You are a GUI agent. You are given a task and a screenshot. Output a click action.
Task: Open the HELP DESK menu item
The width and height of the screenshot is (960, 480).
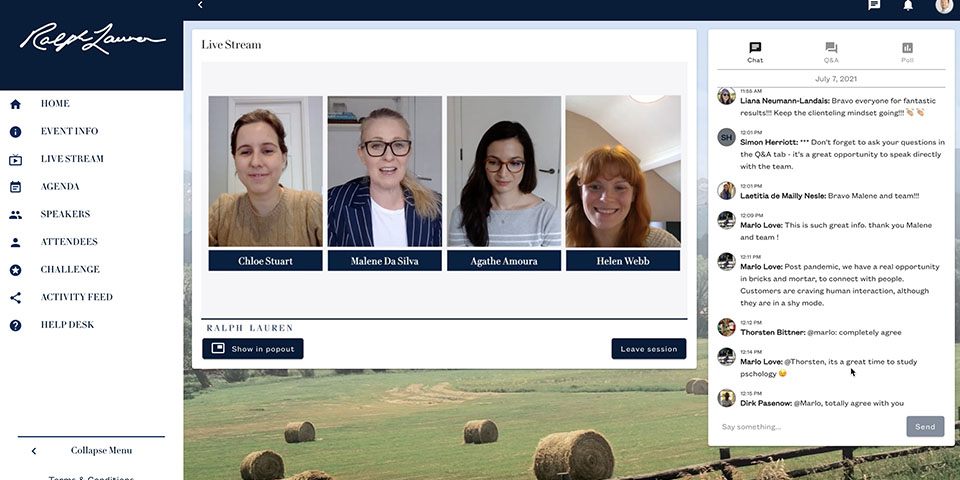67,324
